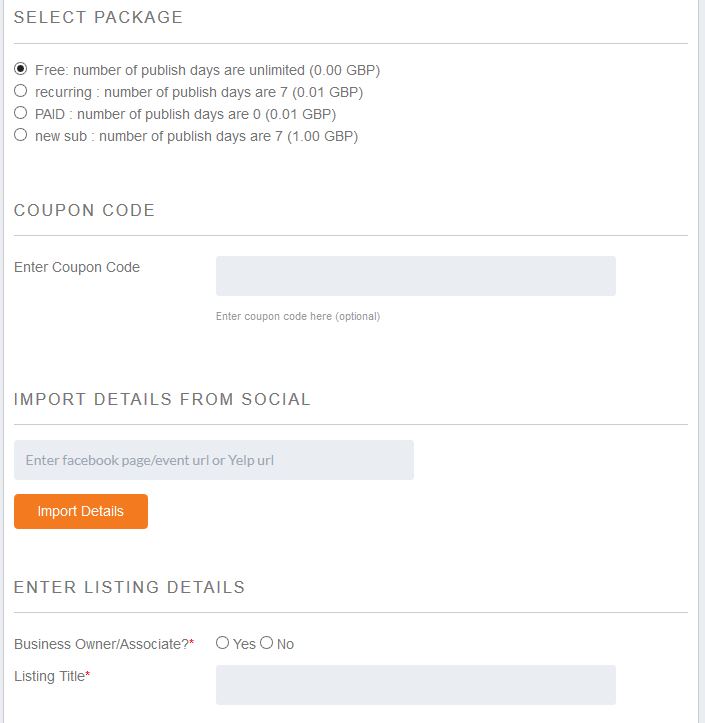Click into the Listing Title text field
Image resolution: width=705 pixels, height=723 pixels.
(415, 685)
